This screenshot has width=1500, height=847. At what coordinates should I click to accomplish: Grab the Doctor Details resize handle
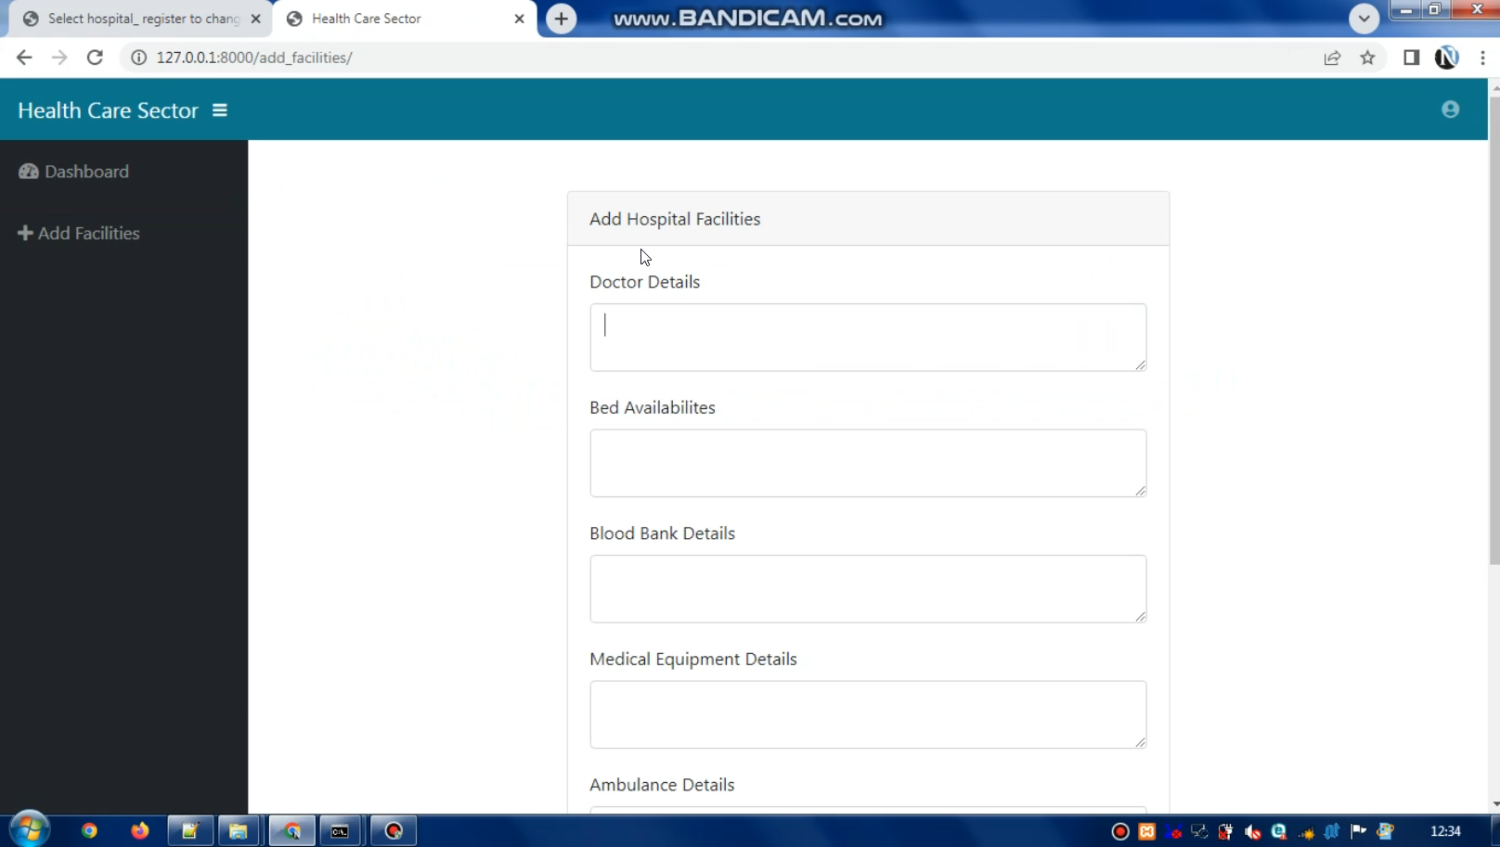pos(1140,364)
